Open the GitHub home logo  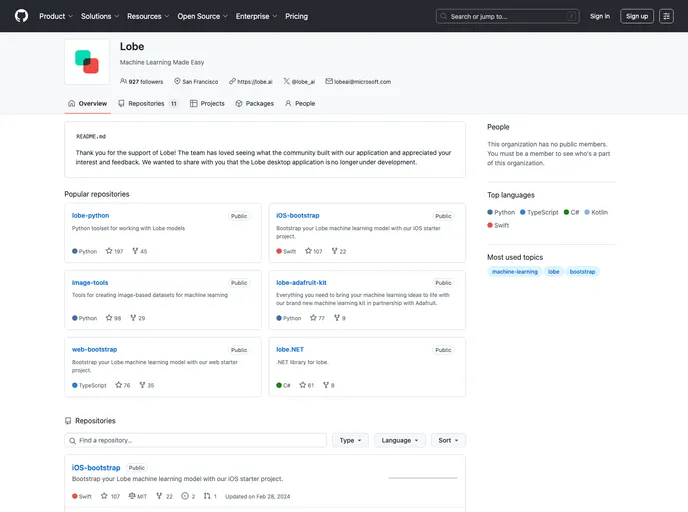[x=21, y=16]
